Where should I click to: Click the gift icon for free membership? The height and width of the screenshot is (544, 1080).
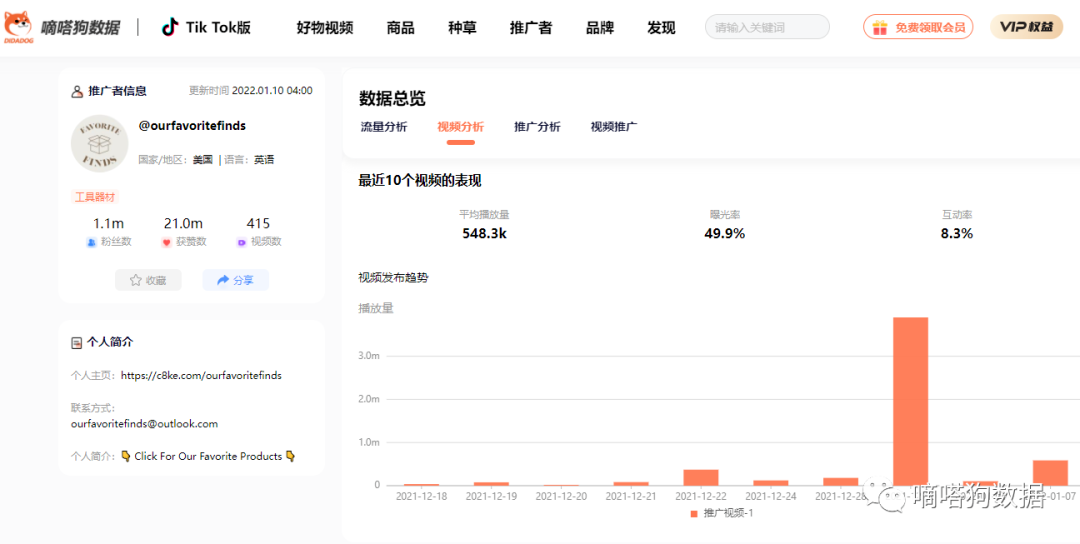pyautogui.click(x=879, y=27)
